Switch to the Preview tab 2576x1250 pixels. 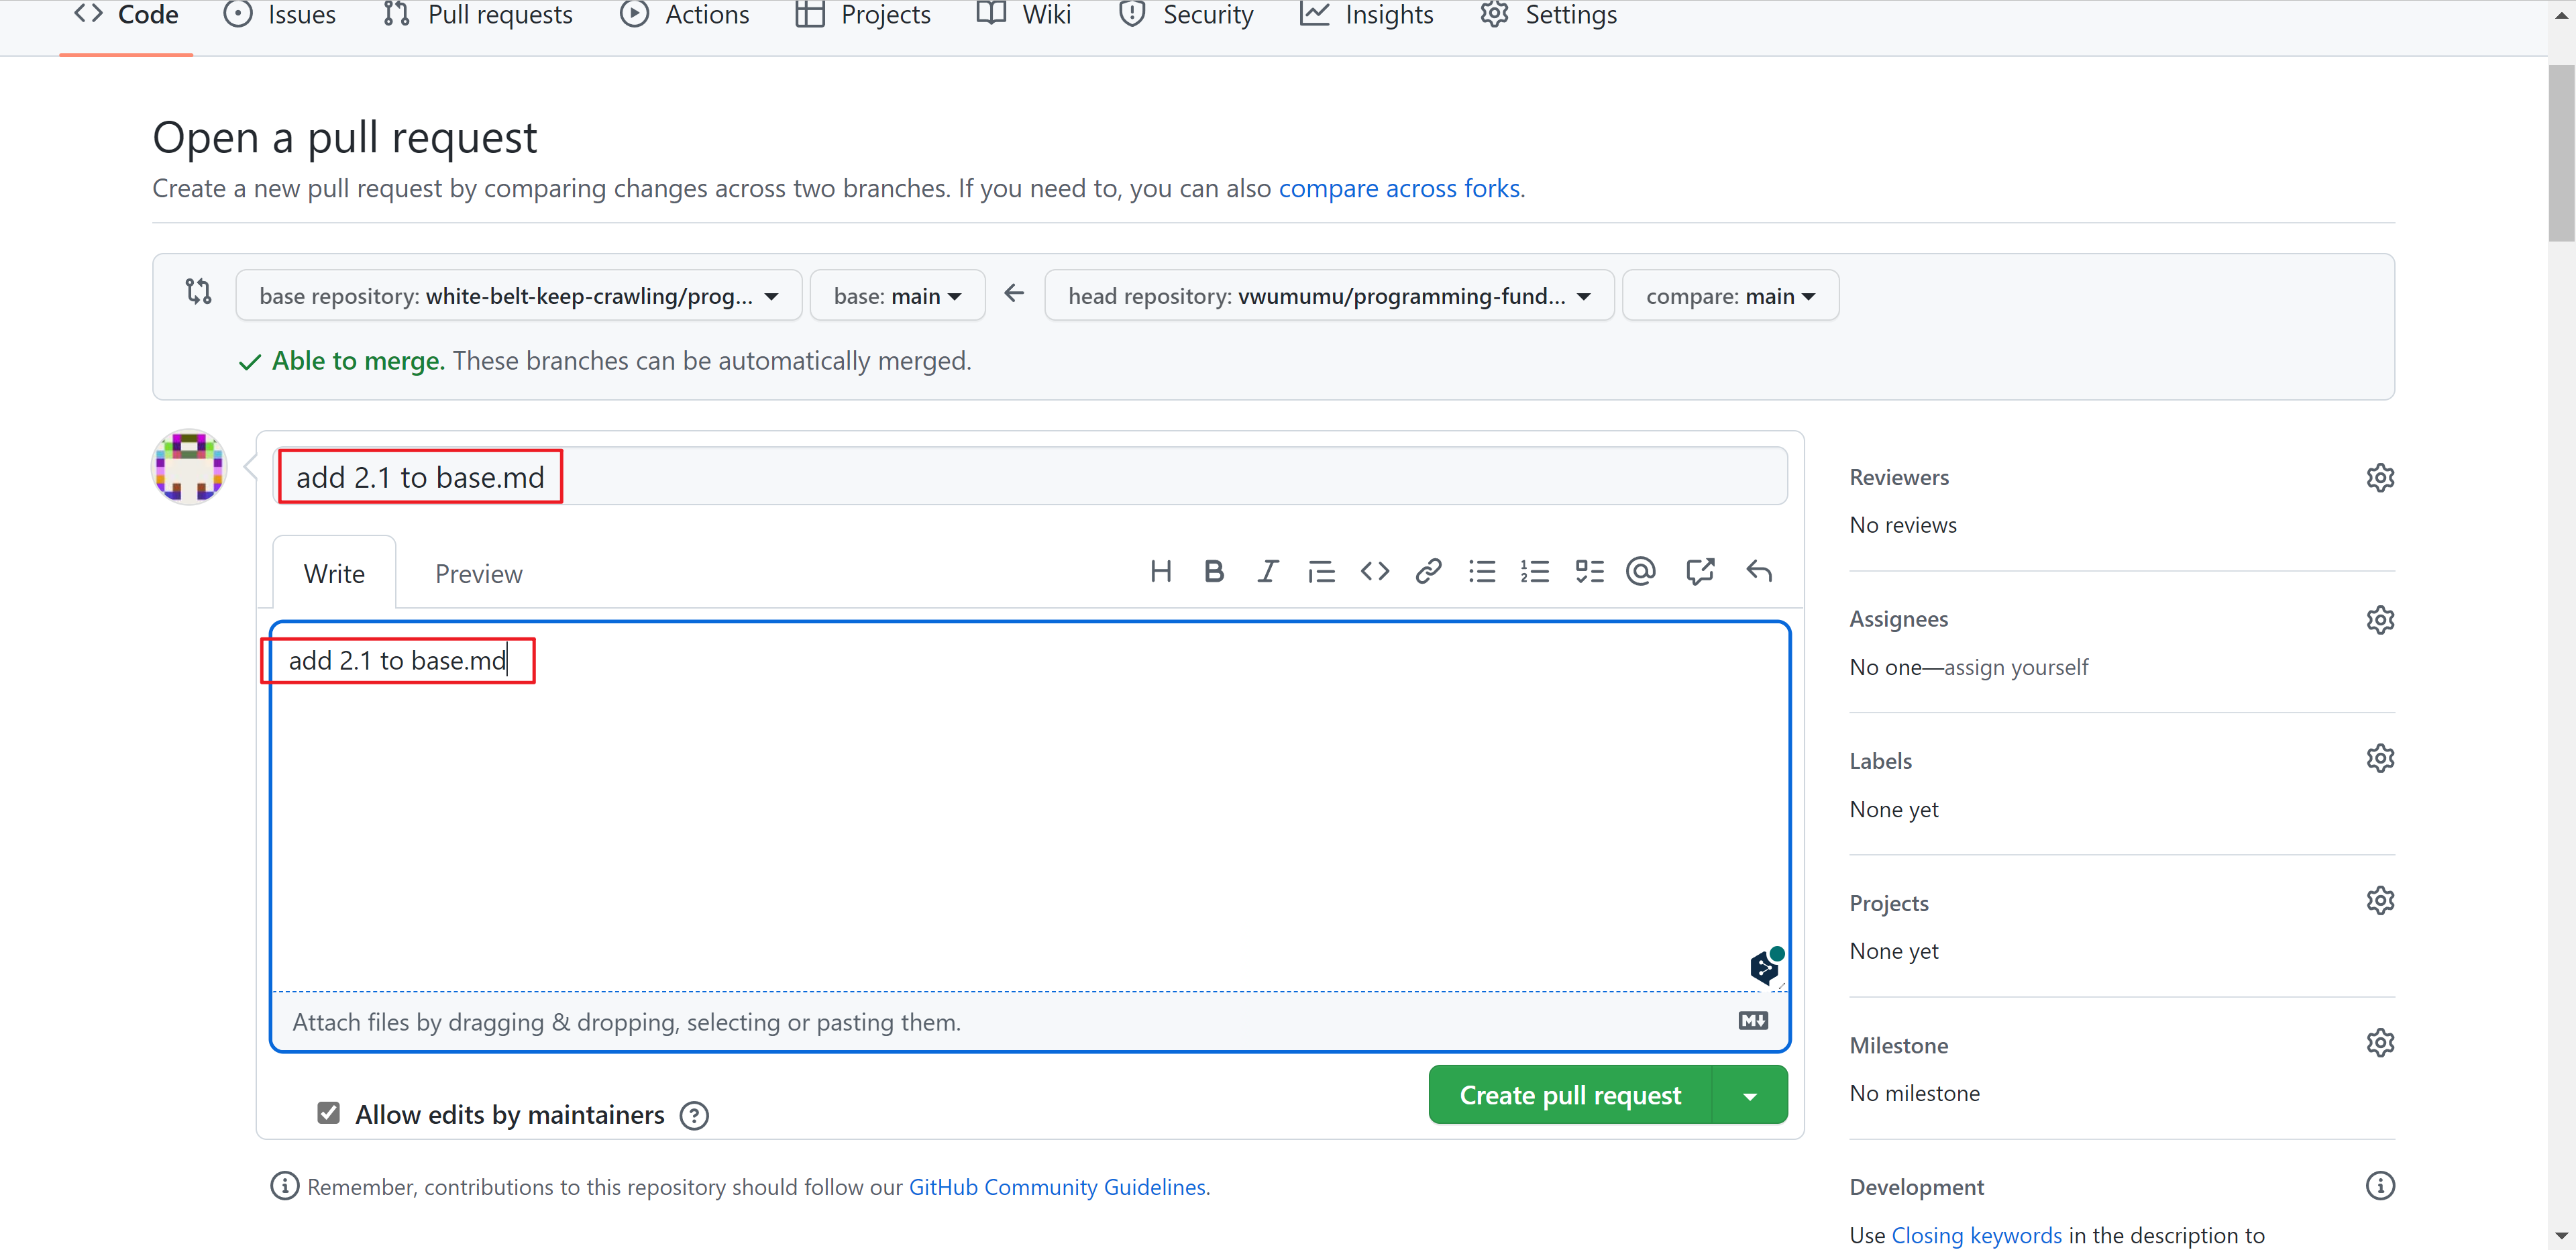pyautogui.click(x=478, y=574)
